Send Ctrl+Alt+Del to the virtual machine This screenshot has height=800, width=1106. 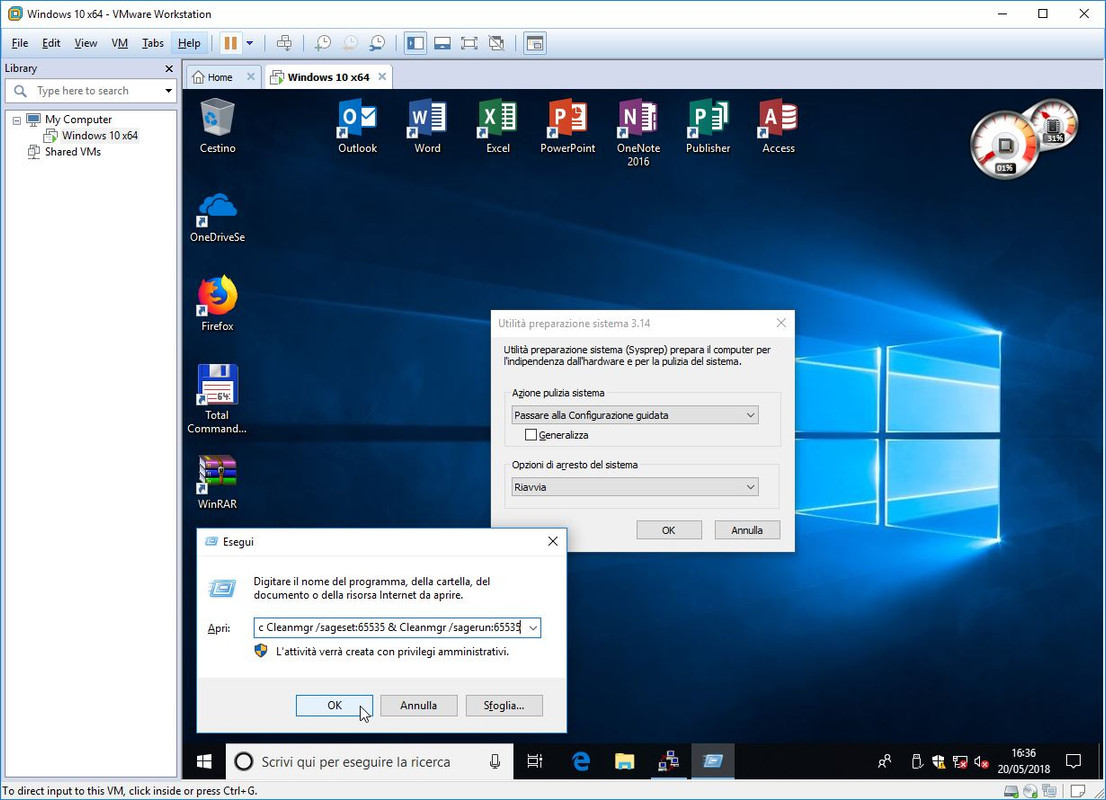(284, 43)
